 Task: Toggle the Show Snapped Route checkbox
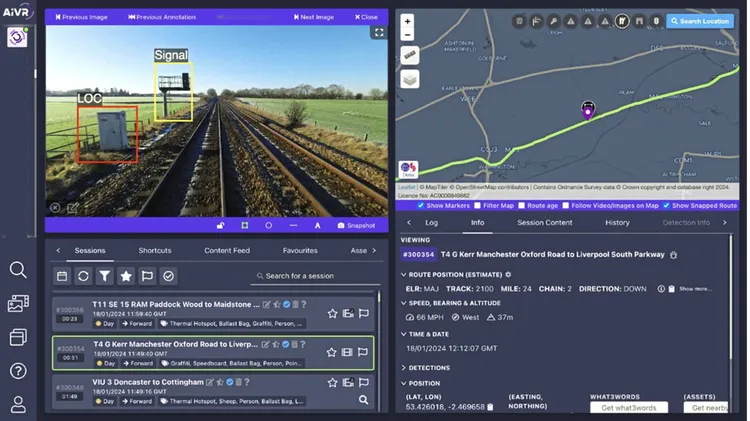click(666, 205)
